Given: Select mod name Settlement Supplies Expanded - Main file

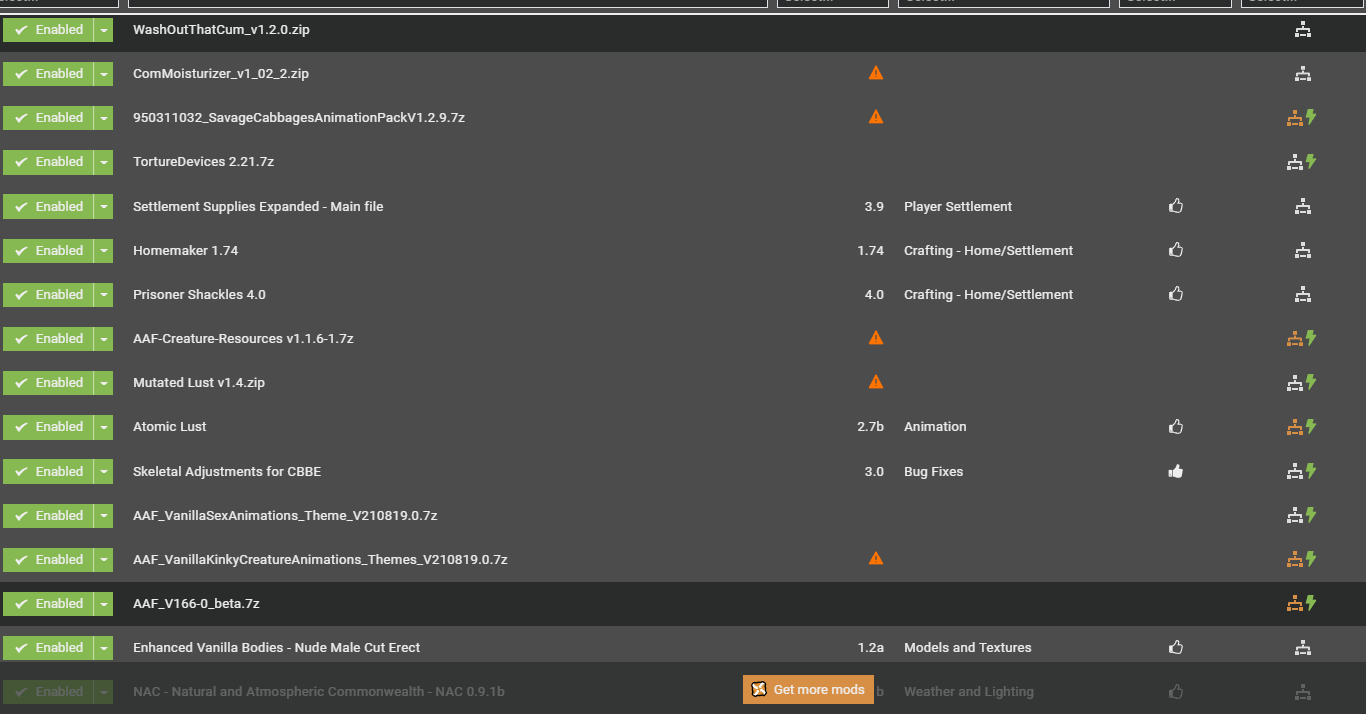Looking at the screenshot, I should [258, 207].
